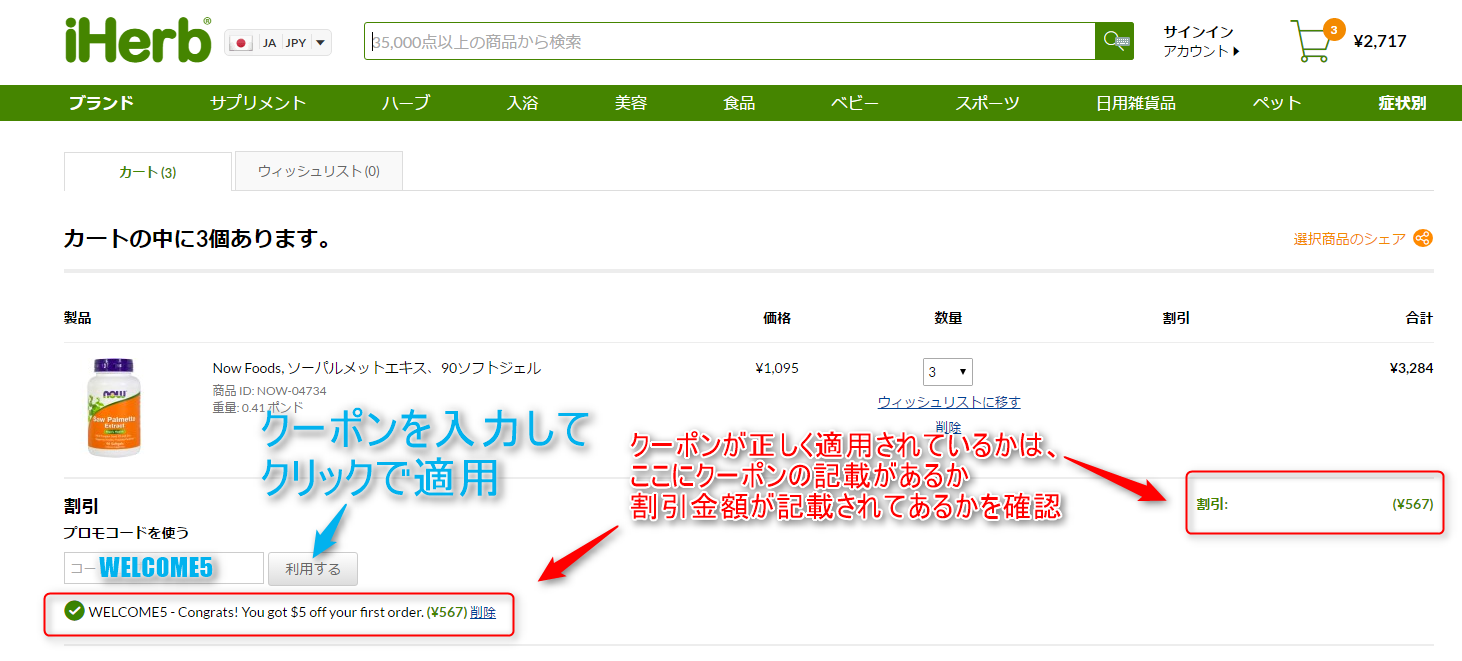
Task: Click the 利用する apply button
Action: pyautogui.click(x=313, y=569)
